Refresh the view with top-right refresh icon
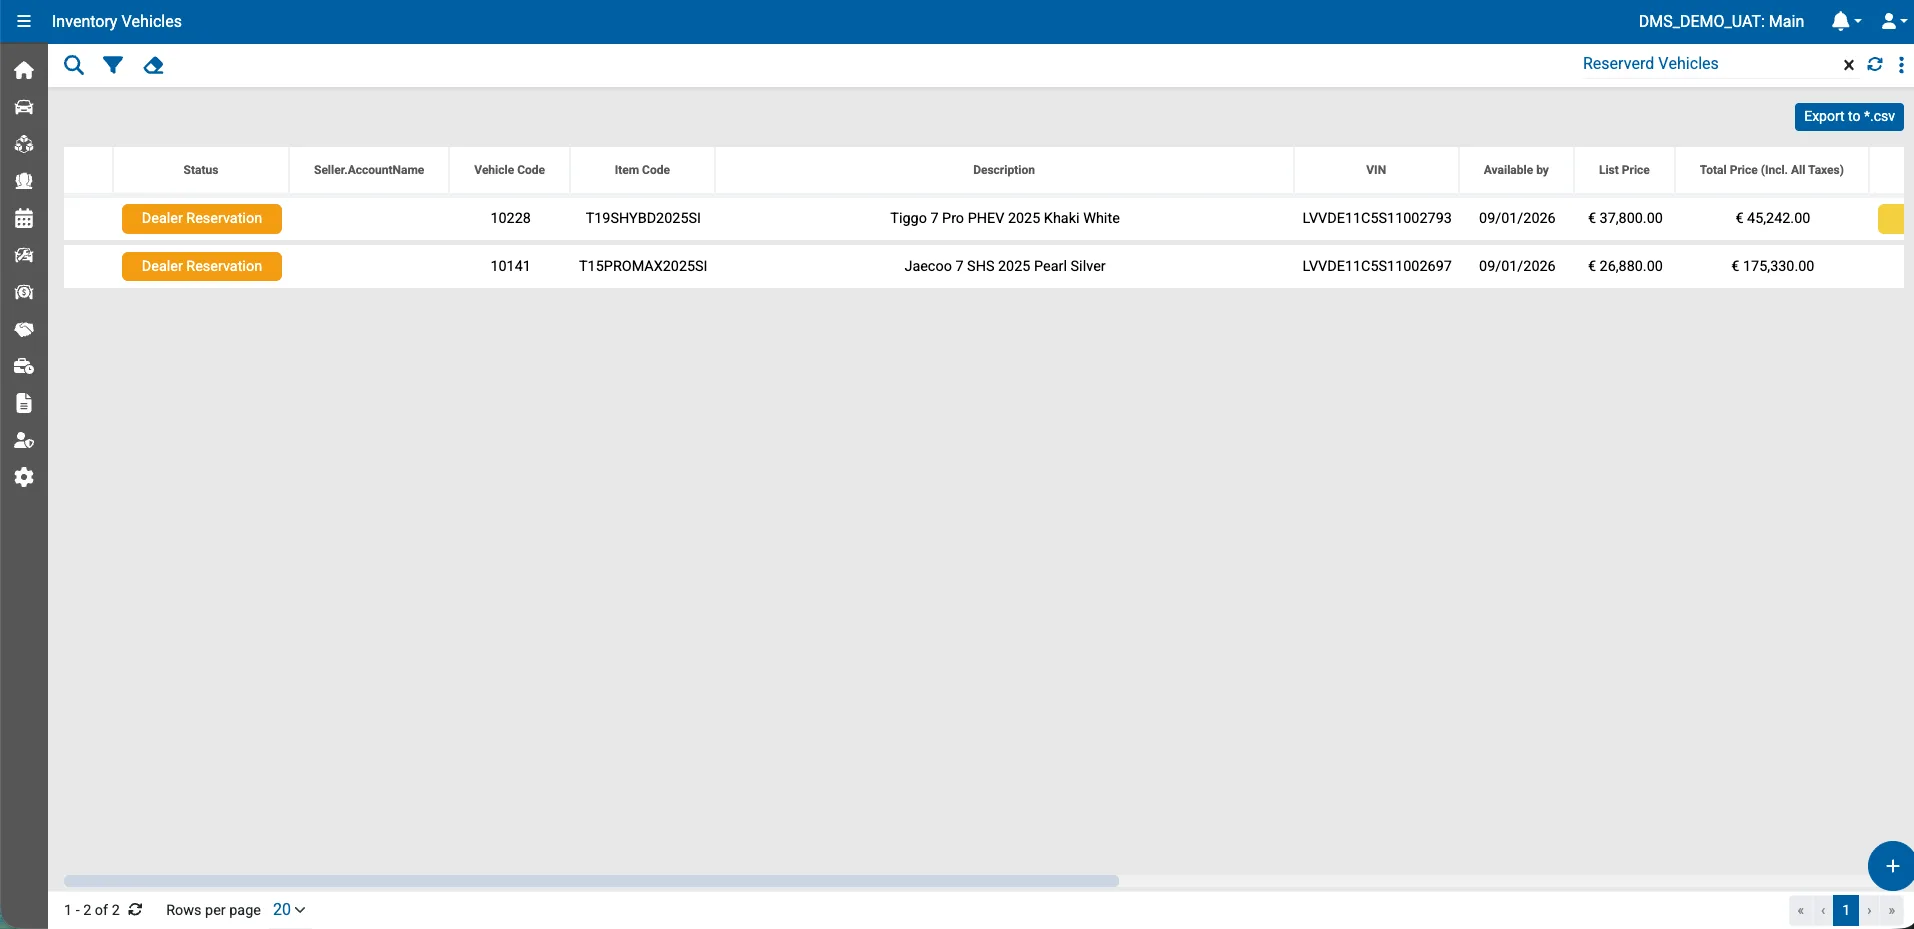The width and height of the screenshot is (1914, 929). [1875, 64]
